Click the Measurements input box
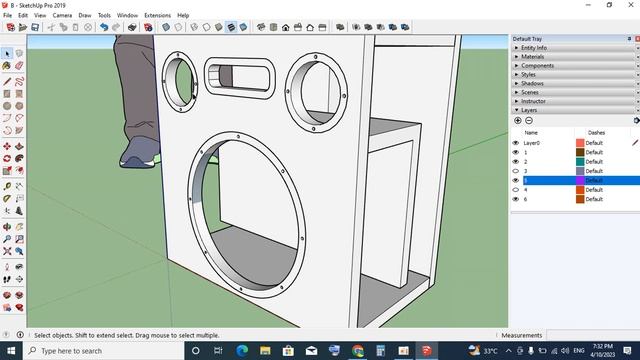Screen dimensions: 640x360 (593, 335)
